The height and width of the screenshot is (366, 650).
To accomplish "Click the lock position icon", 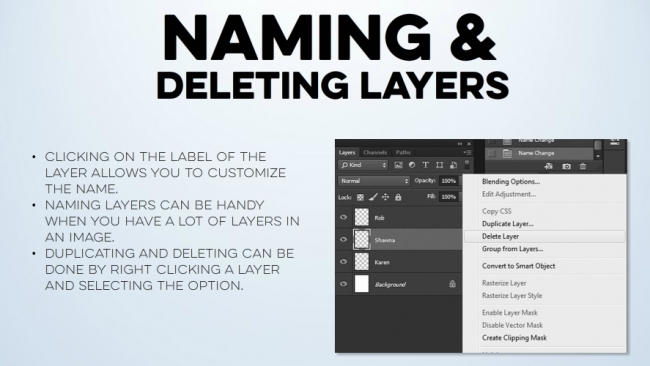I will click(x=386, y=197).
